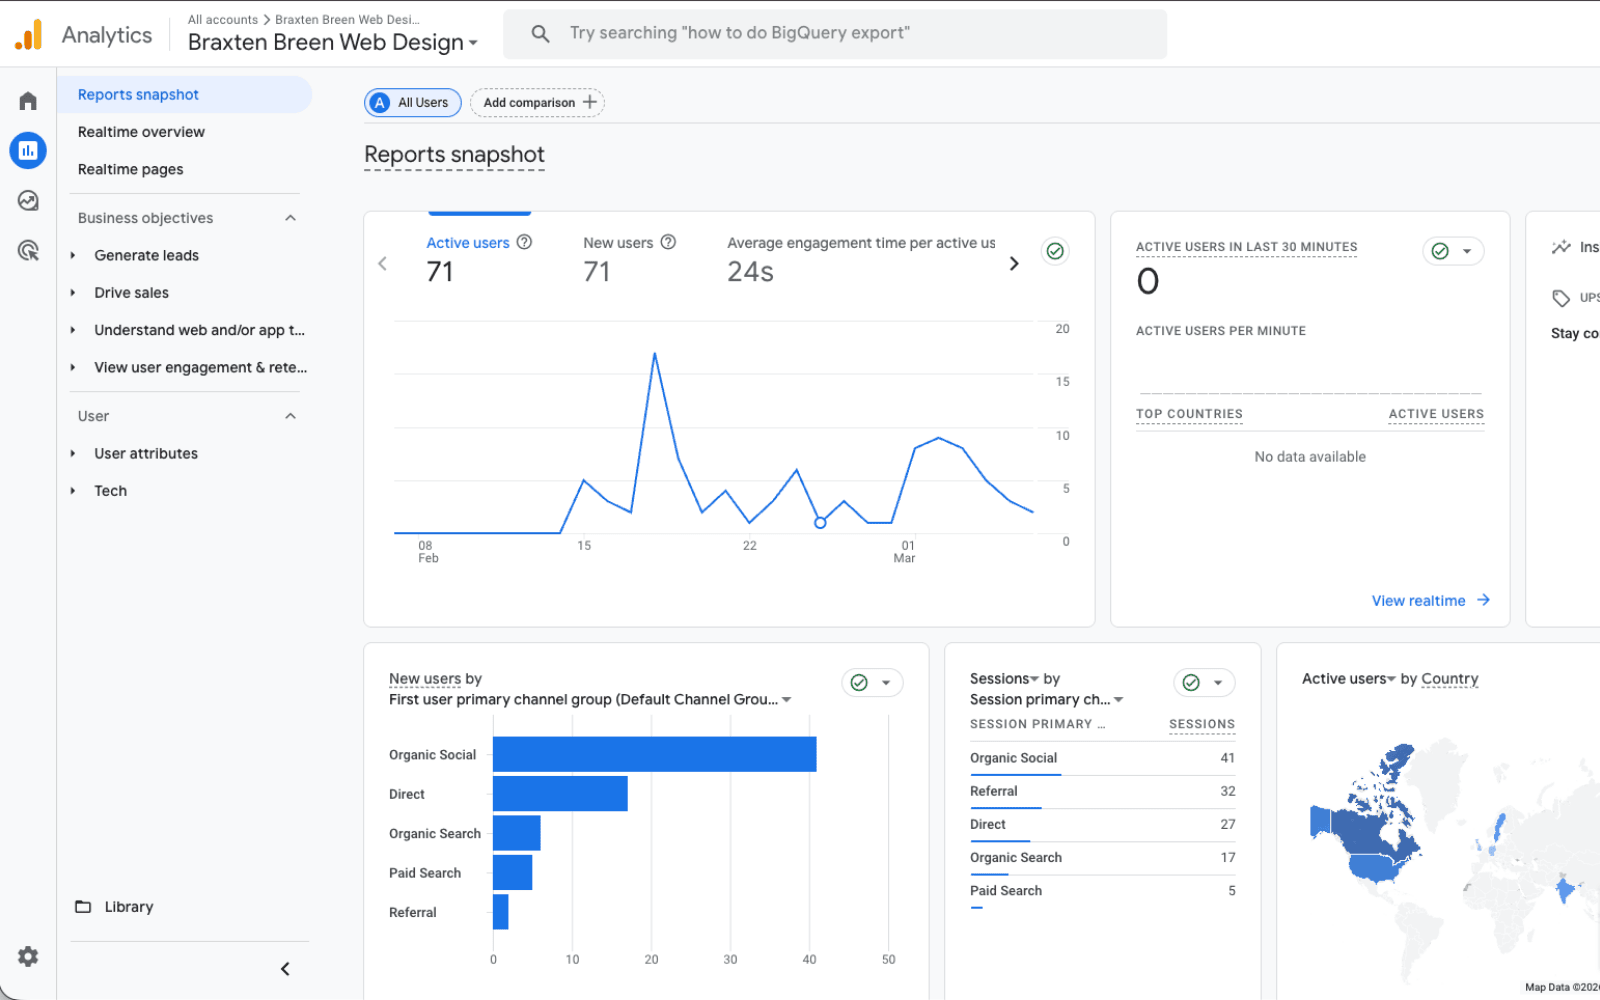Click the magnifier icon in the search bar

(540, 32)
